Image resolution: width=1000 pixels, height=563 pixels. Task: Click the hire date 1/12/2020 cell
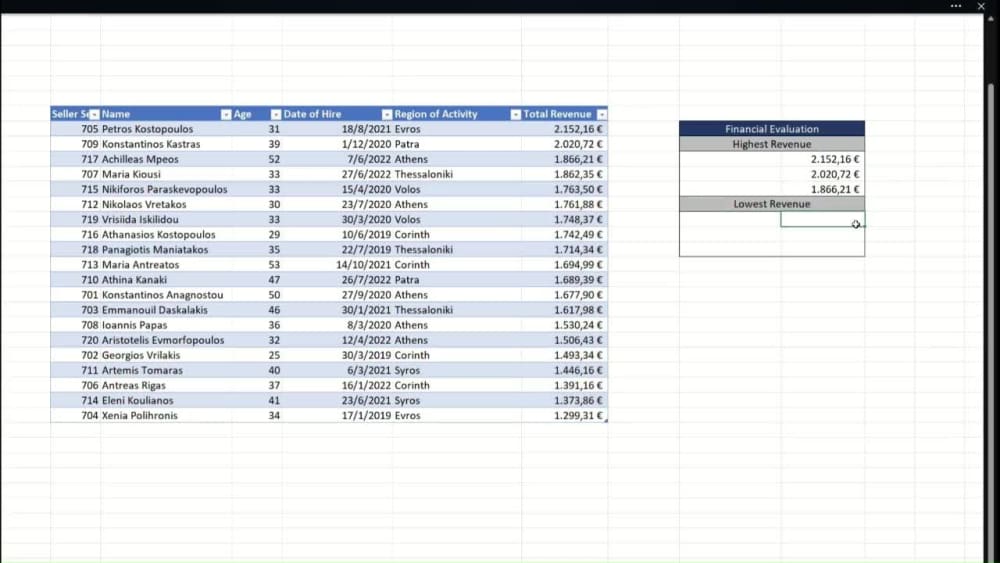[x=337, y=144]
